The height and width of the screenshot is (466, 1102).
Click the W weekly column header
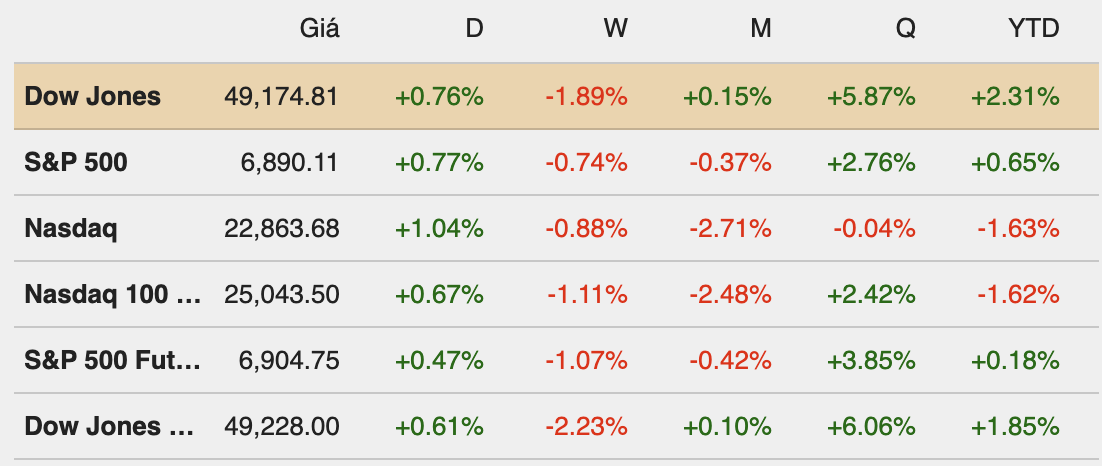616,29
